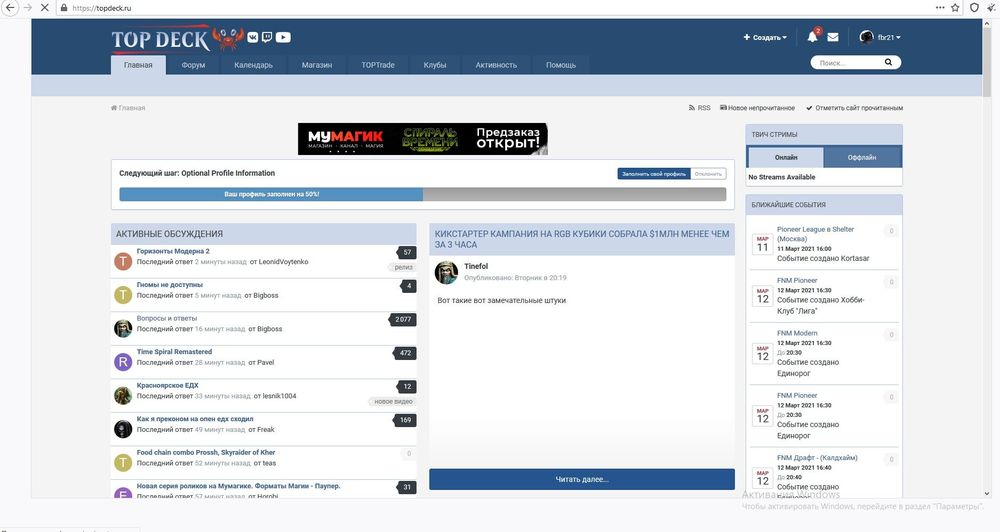This screenshot has height=532, width=1000.
Task: Click the profile completion progress bar
Action: tap(424, 194)
